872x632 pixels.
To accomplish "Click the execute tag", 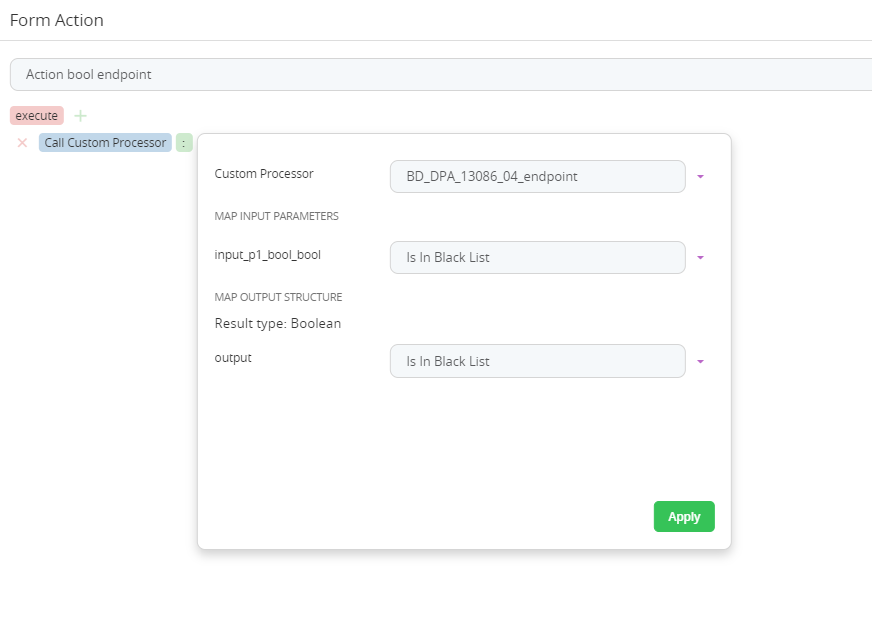I will (37, 116).
